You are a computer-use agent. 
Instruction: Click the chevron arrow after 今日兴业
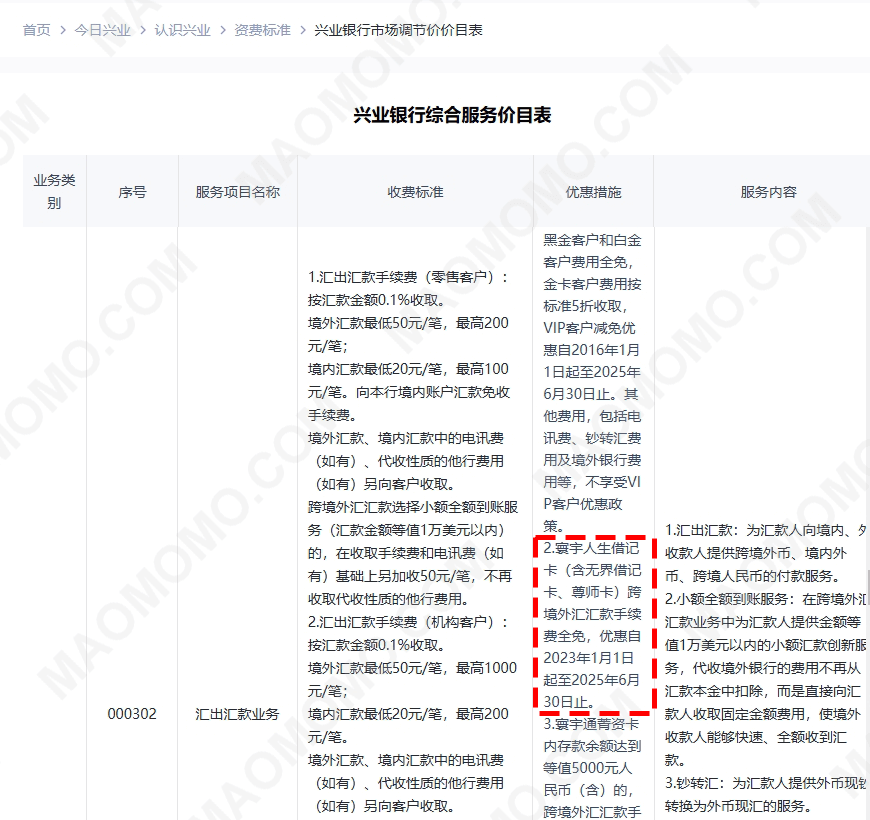[x=142, y=30]
